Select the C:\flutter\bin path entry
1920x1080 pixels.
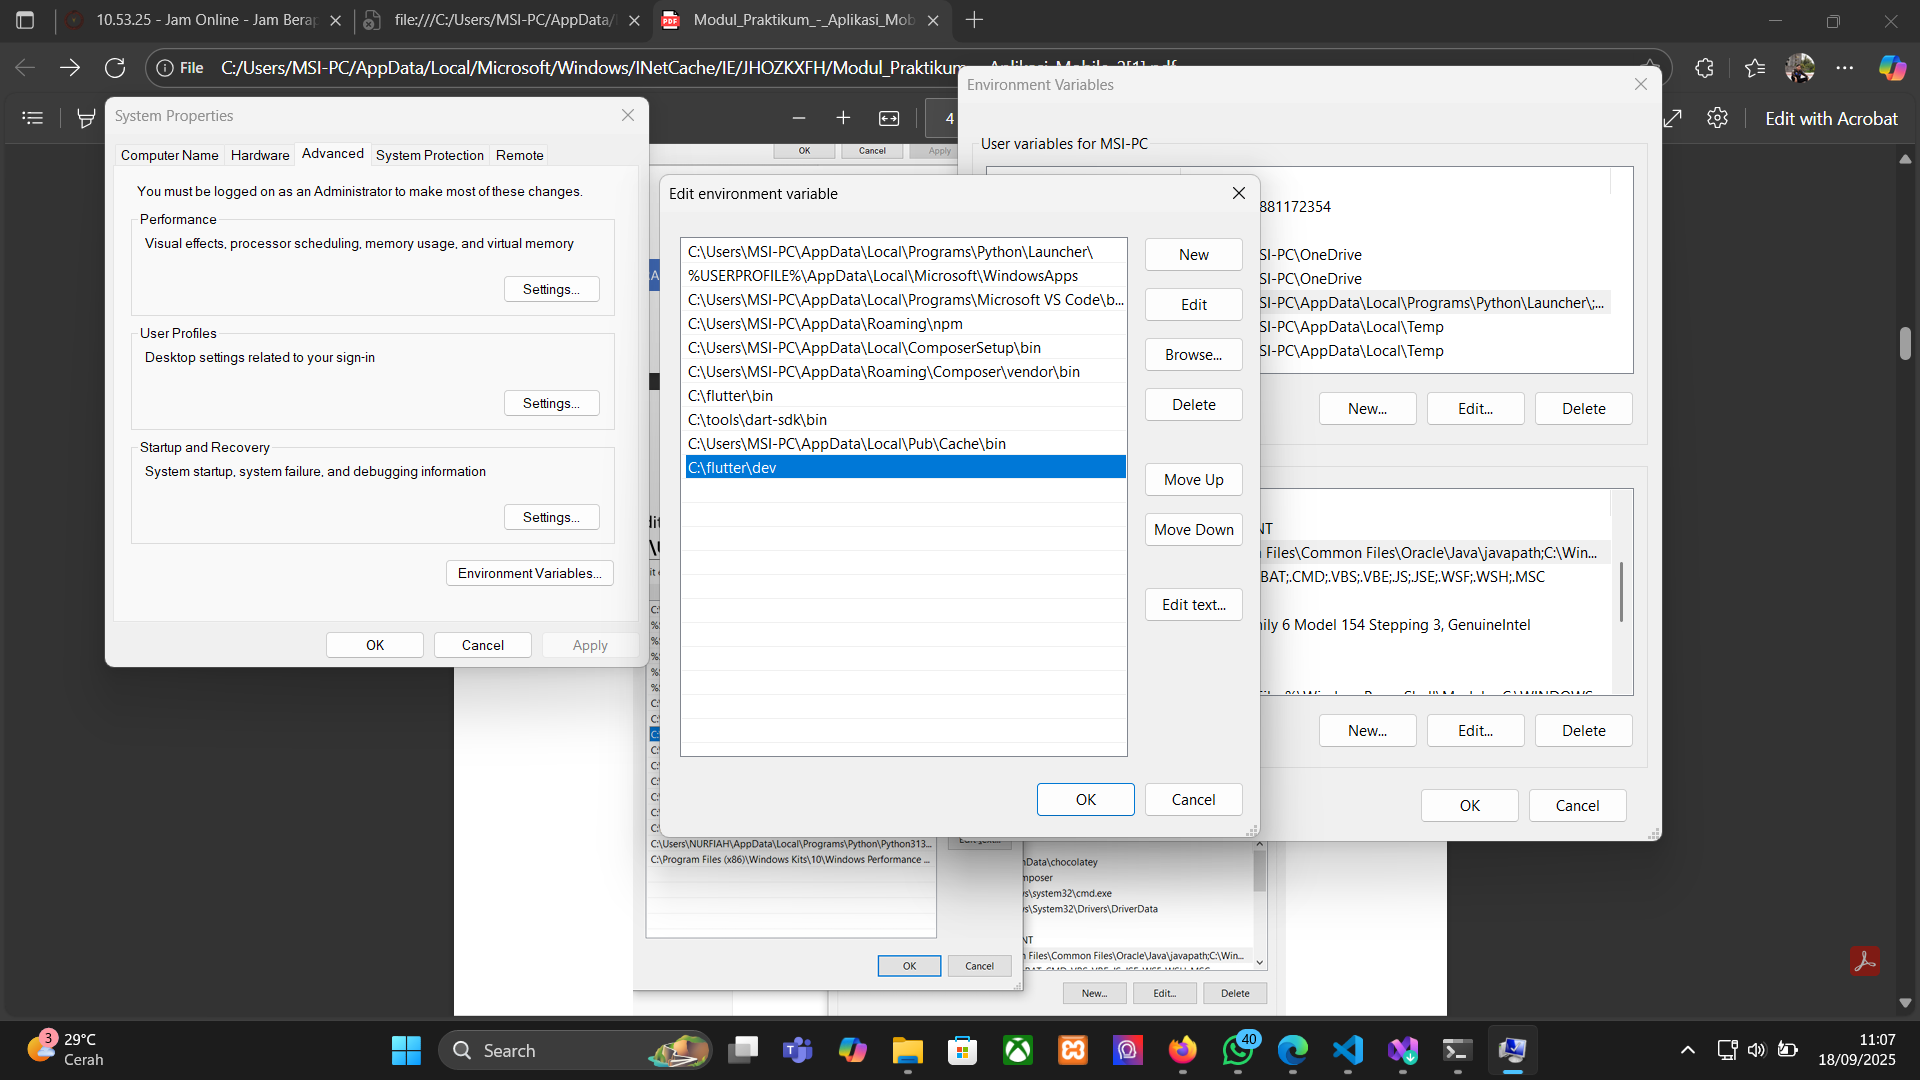[x=730, y=396]
